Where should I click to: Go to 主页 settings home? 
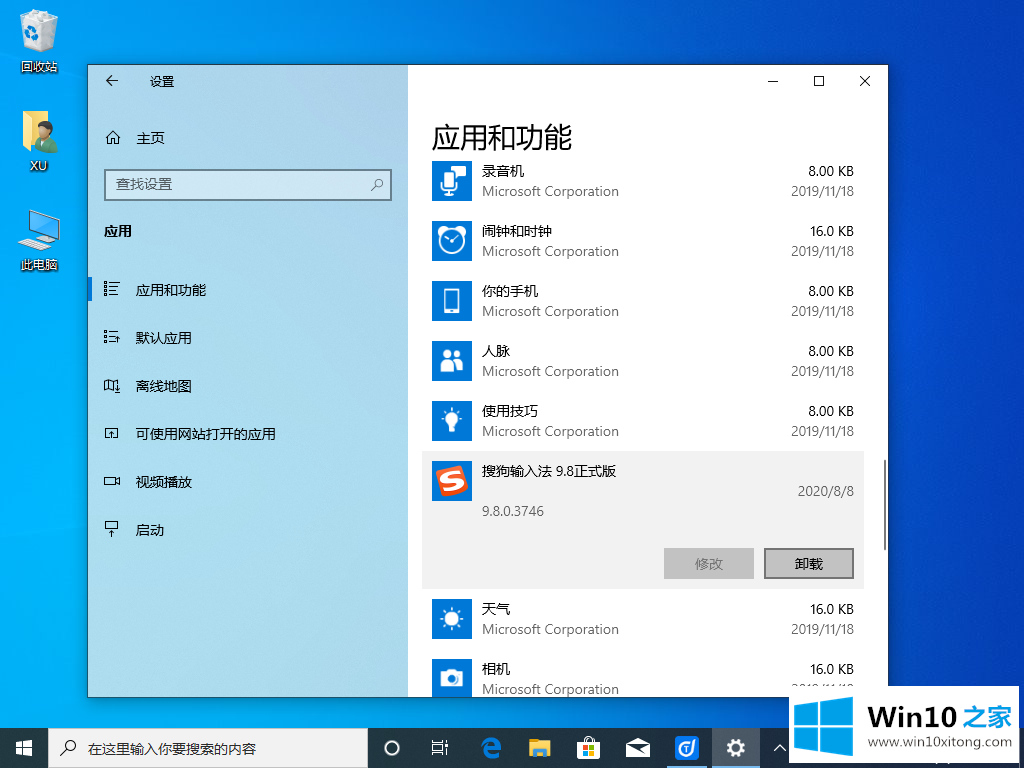point(150,138)
